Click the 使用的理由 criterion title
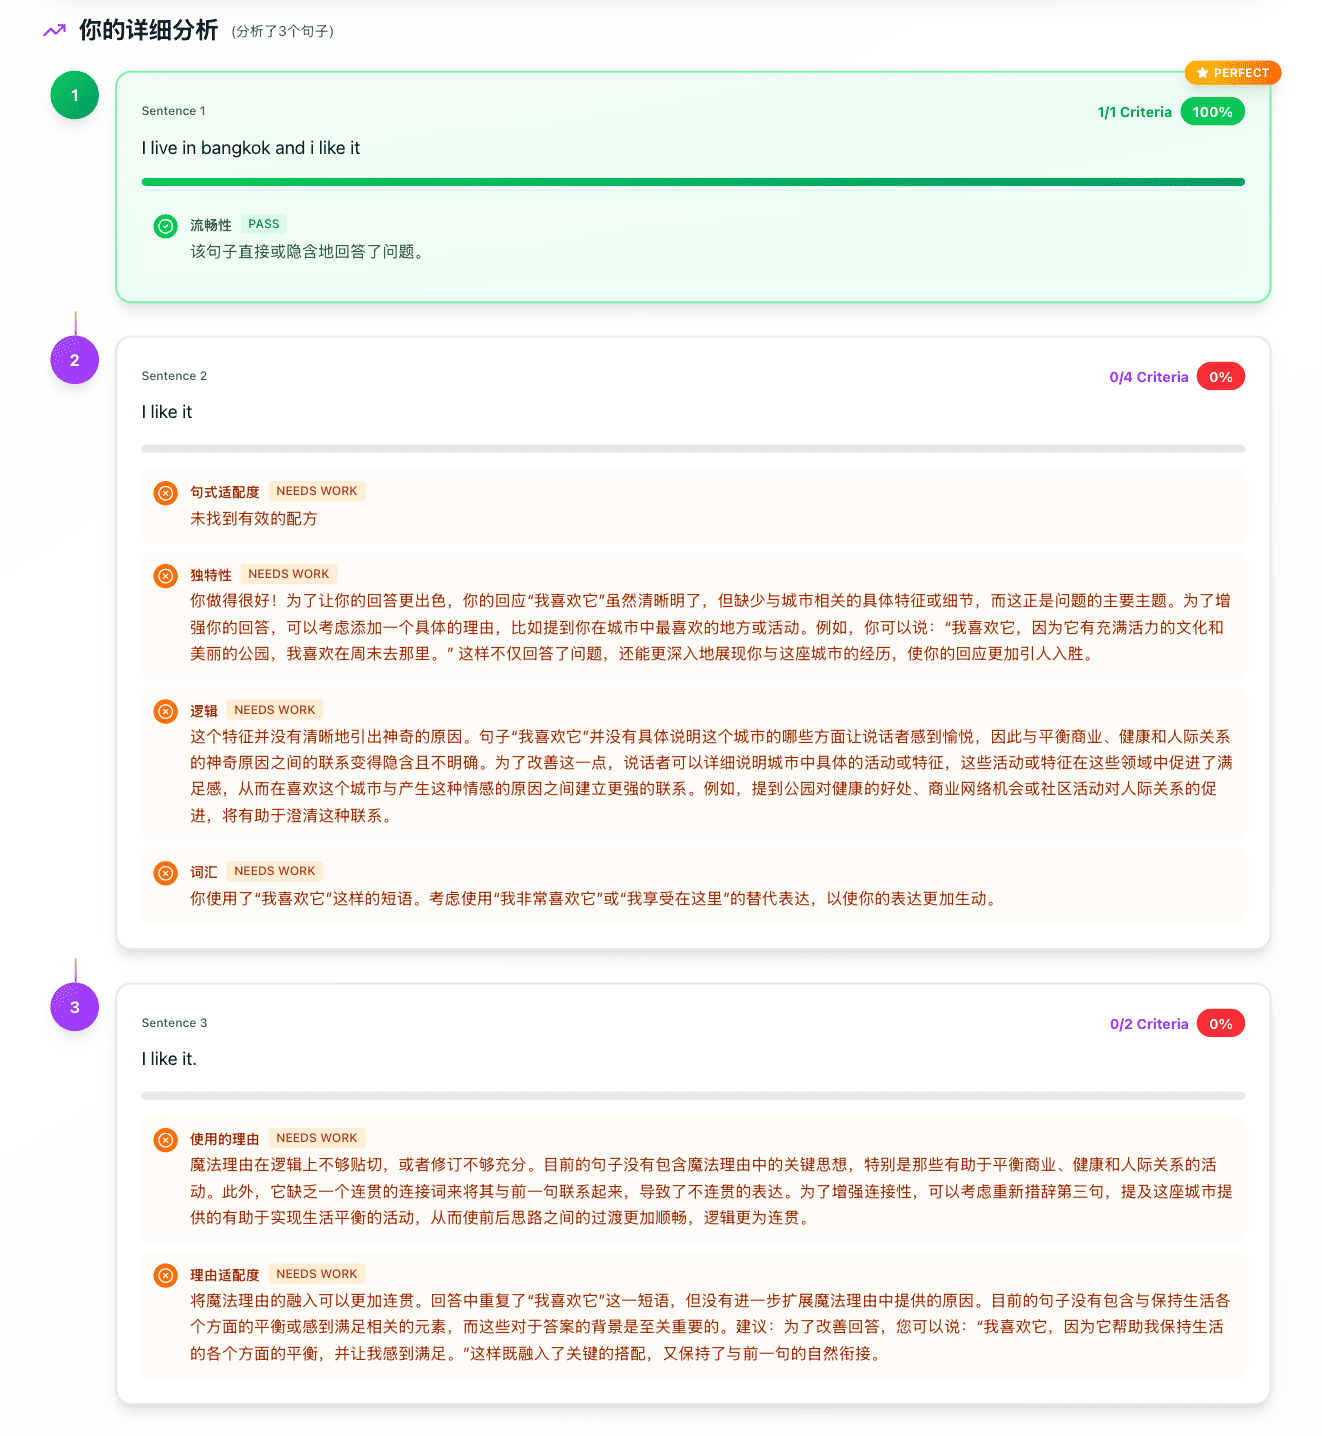 (x=225, y=1139)
